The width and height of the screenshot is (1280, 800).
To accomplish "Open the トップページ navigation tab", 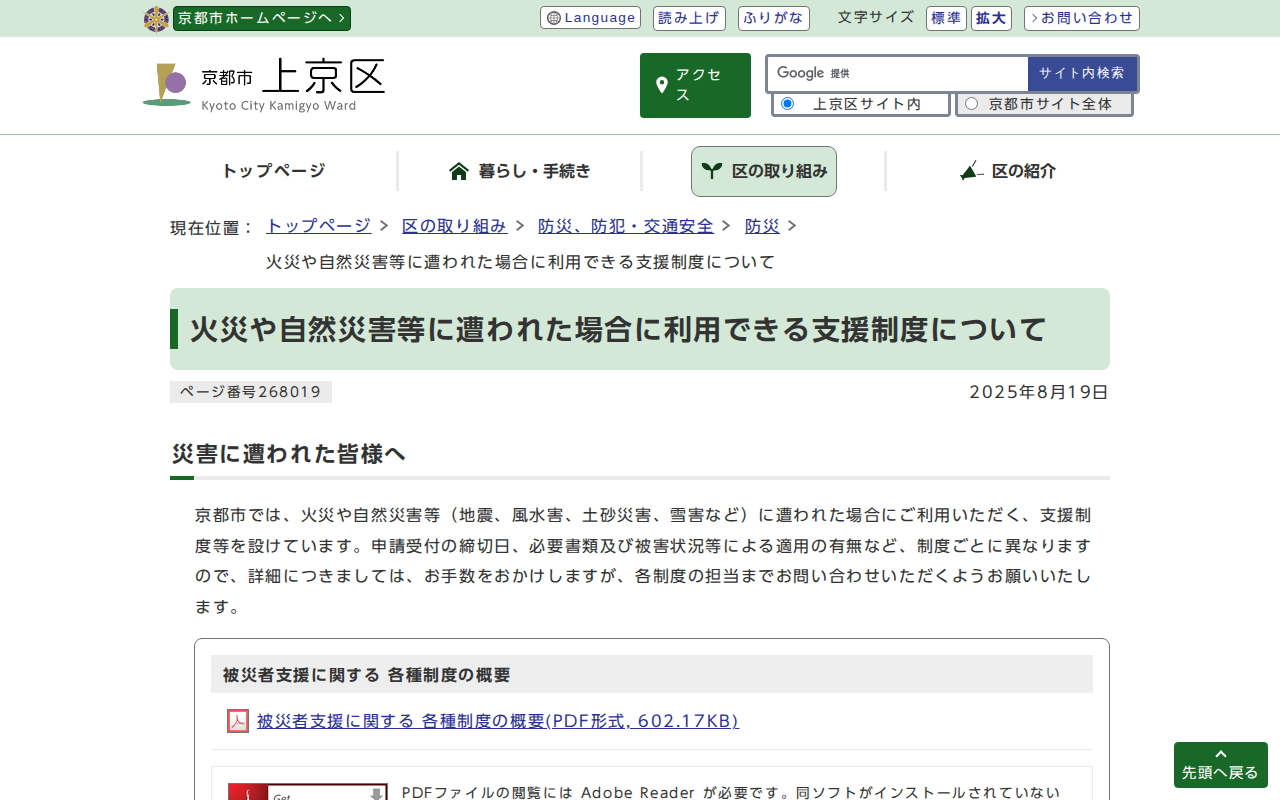I will coord(273,171).
